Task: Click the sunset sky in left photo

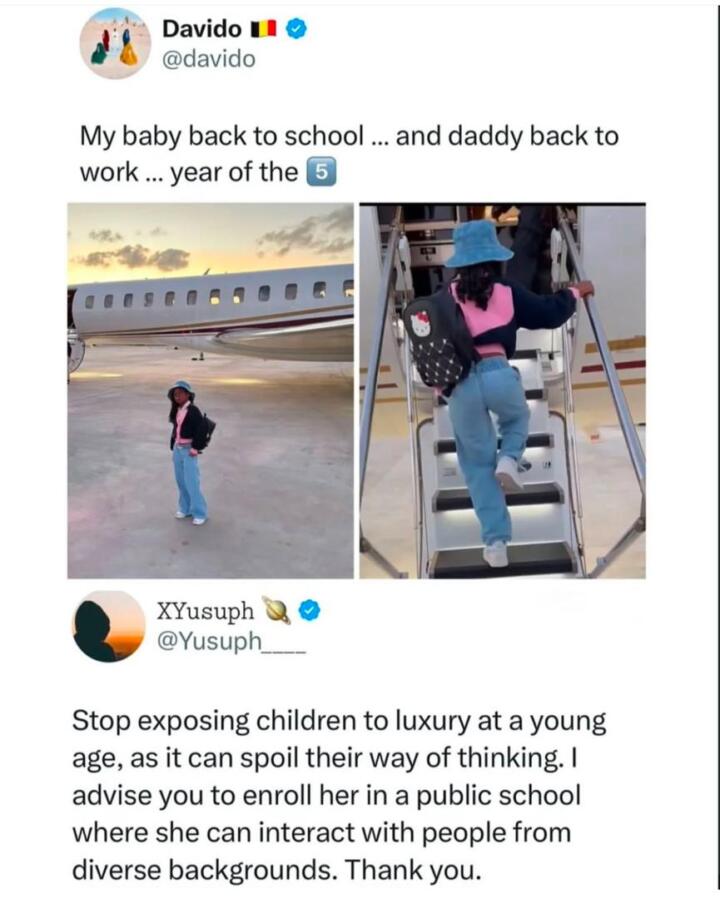Action: coord(210,241)
